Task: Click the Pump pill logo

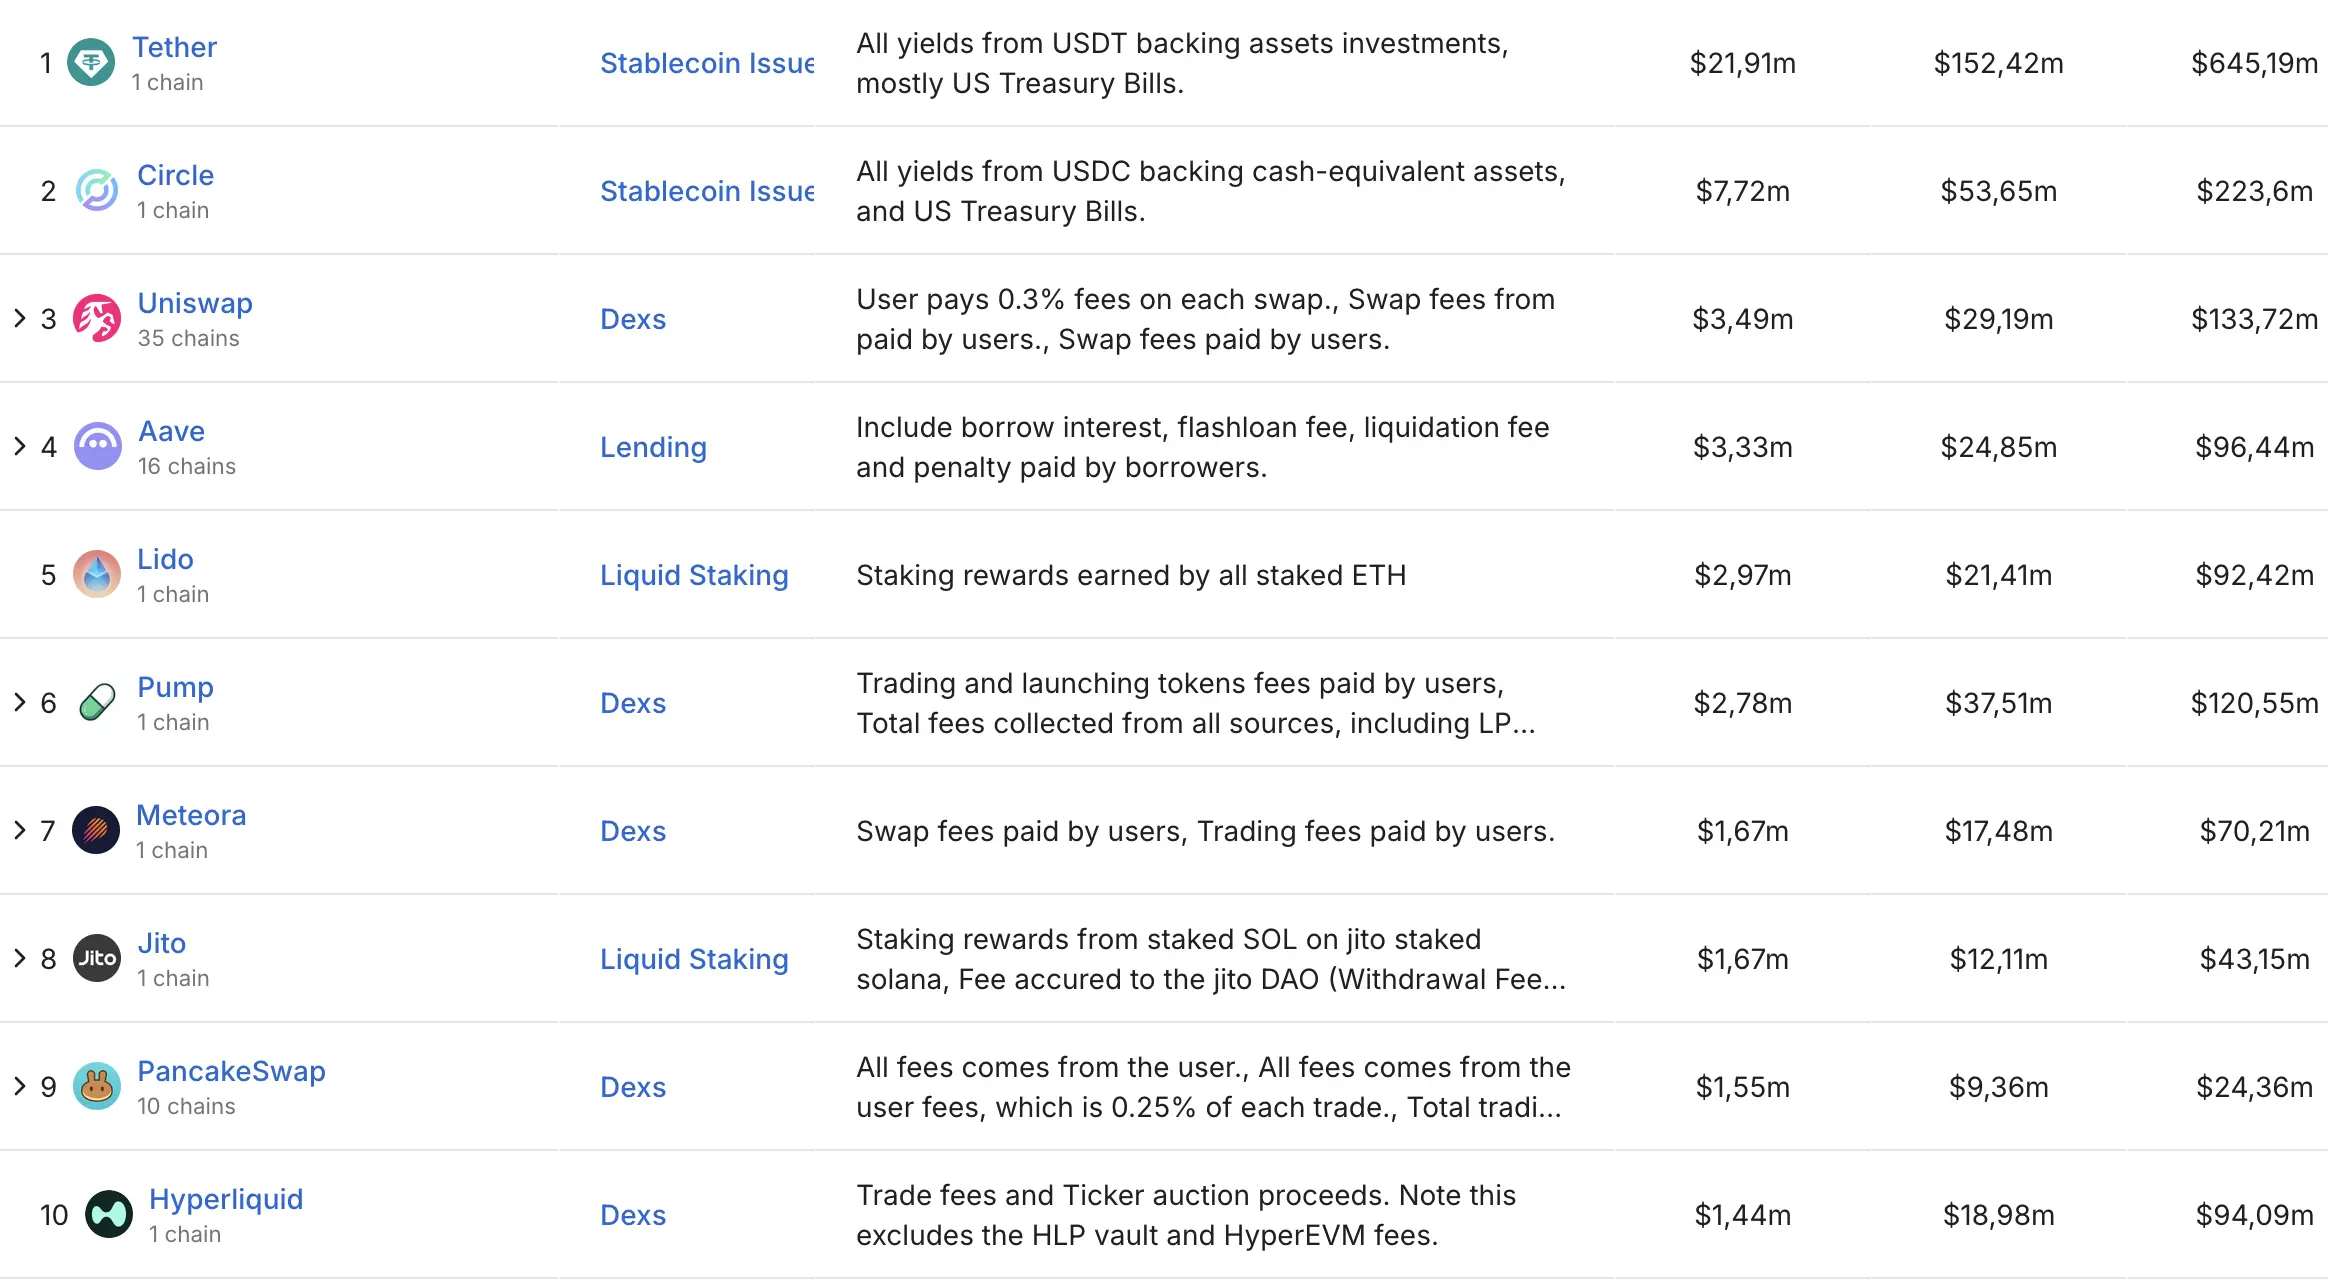Action: (97, 702)
